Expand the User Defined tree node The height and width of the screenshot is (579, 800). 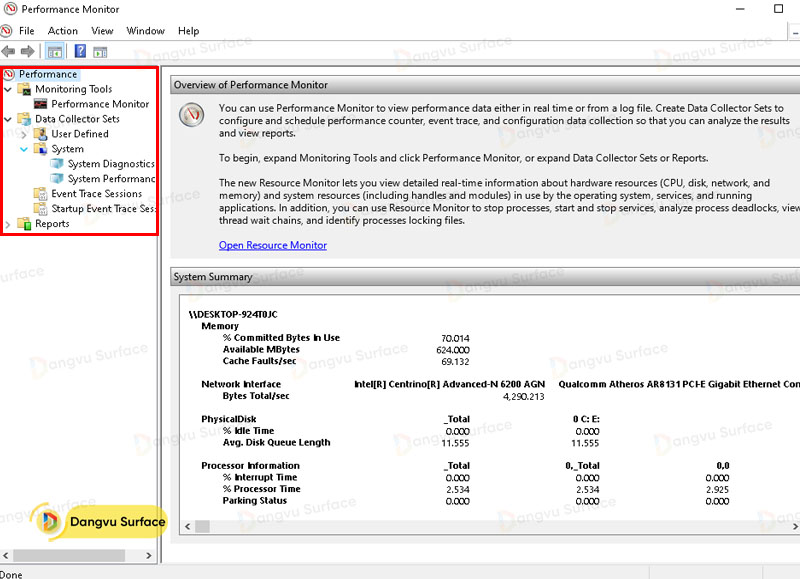24,134
